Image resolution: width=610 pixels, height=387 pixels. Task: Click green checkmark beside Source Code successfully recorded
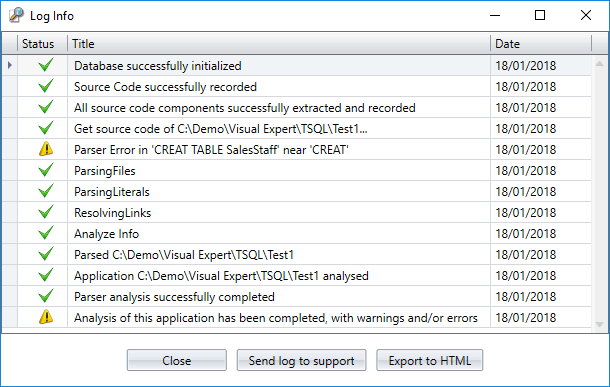46,86
